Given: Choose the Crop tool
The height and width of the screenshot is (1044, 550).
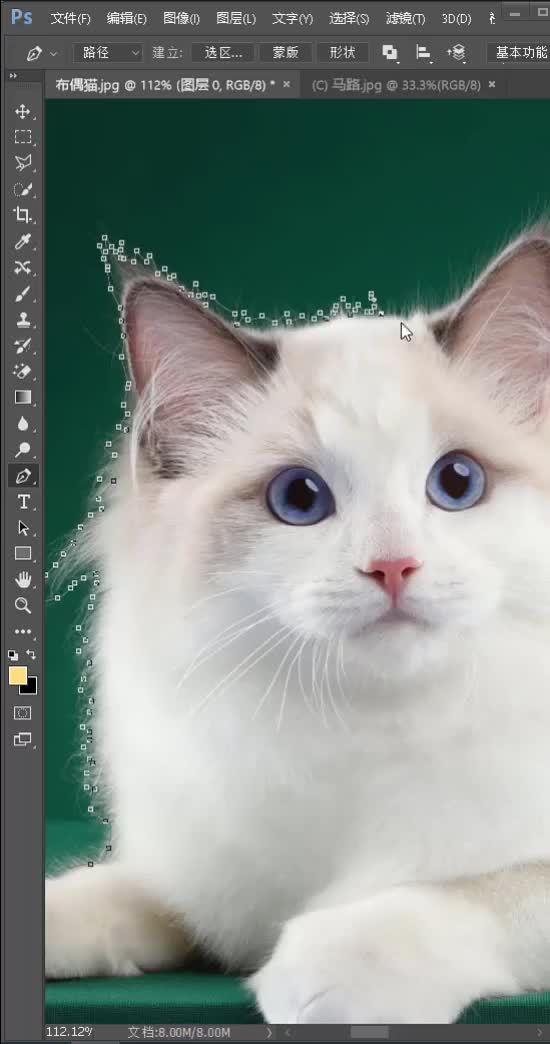Looking at the screenshot, I should pyautogui.click(x=23, y=215).
